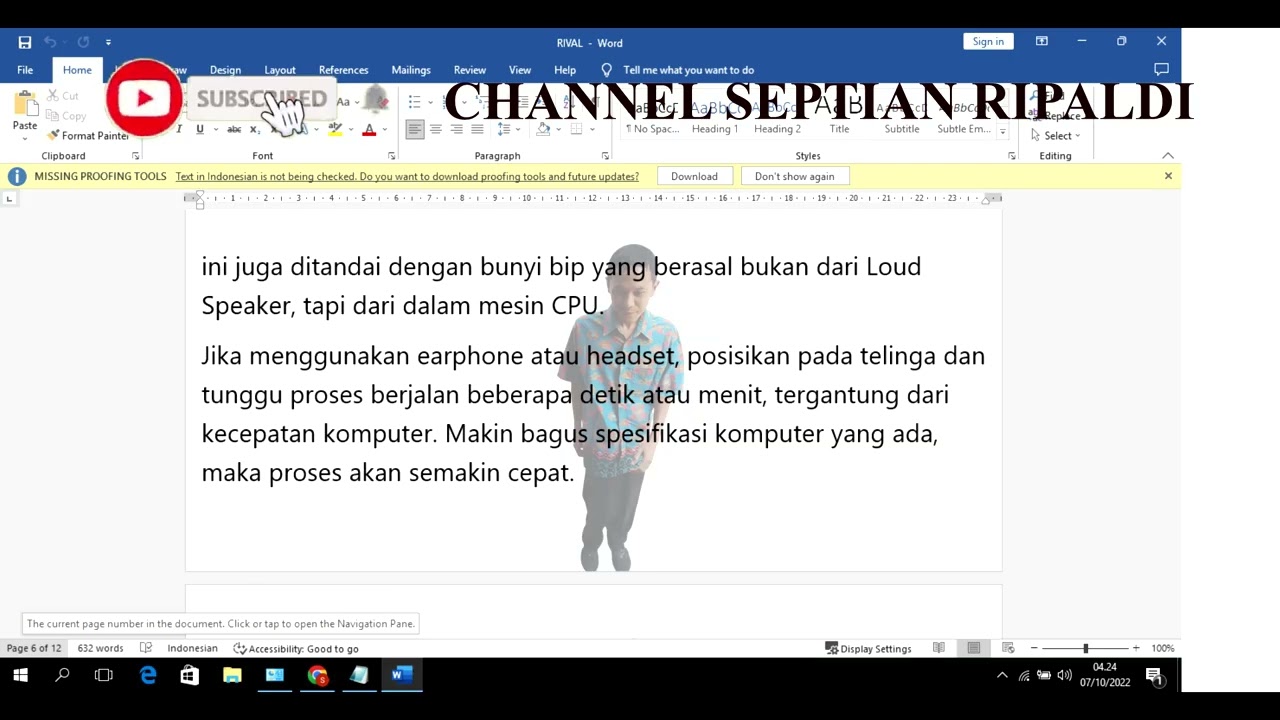The image size is (1280, 720).
Task: Click the zoom slider handle
Action: [x=1085, y=648]
